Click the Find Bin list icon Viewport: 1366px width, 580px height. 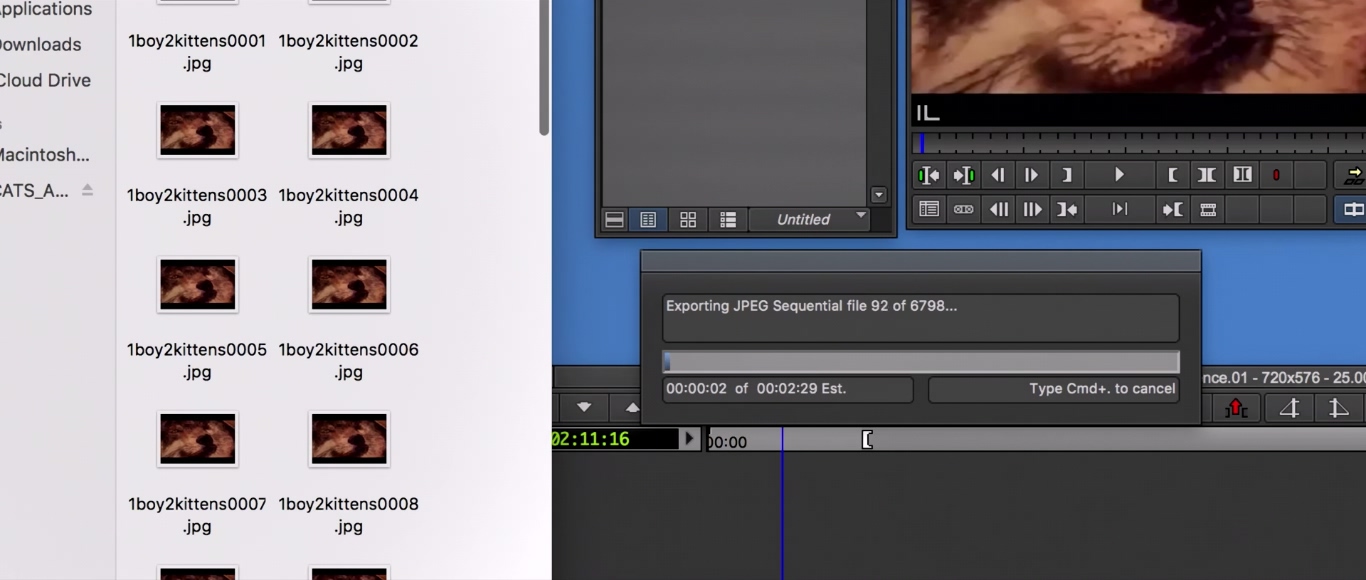click(929, 209)
